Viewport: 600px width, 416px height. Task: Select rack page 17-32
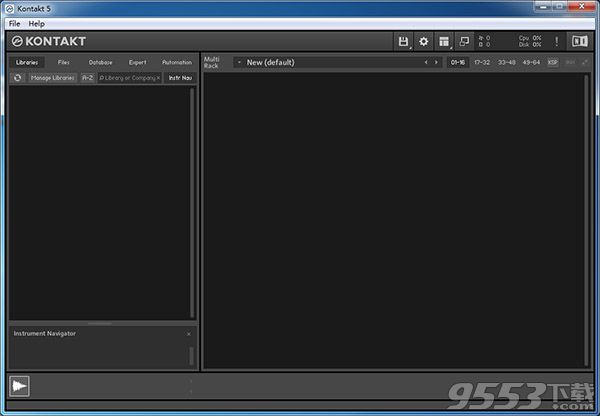tap(482, 62)
